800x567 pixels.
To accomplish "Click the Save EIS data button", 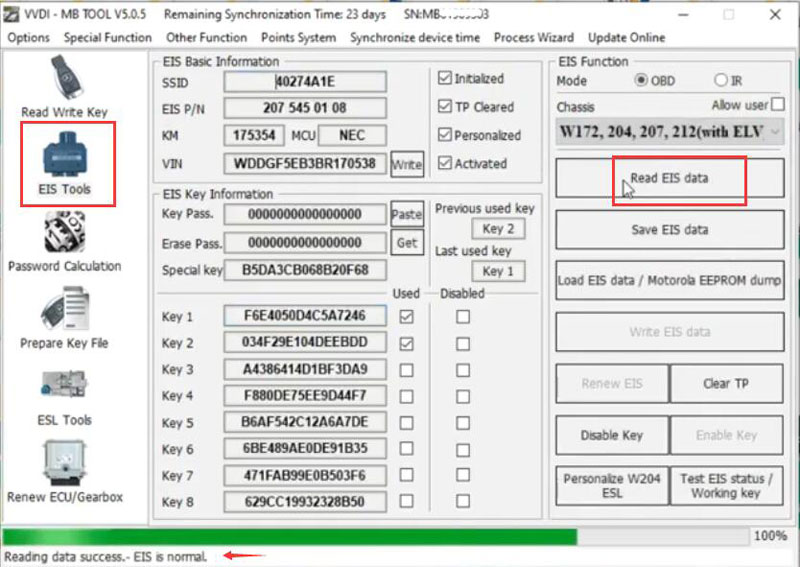I will tap(669, 230).
